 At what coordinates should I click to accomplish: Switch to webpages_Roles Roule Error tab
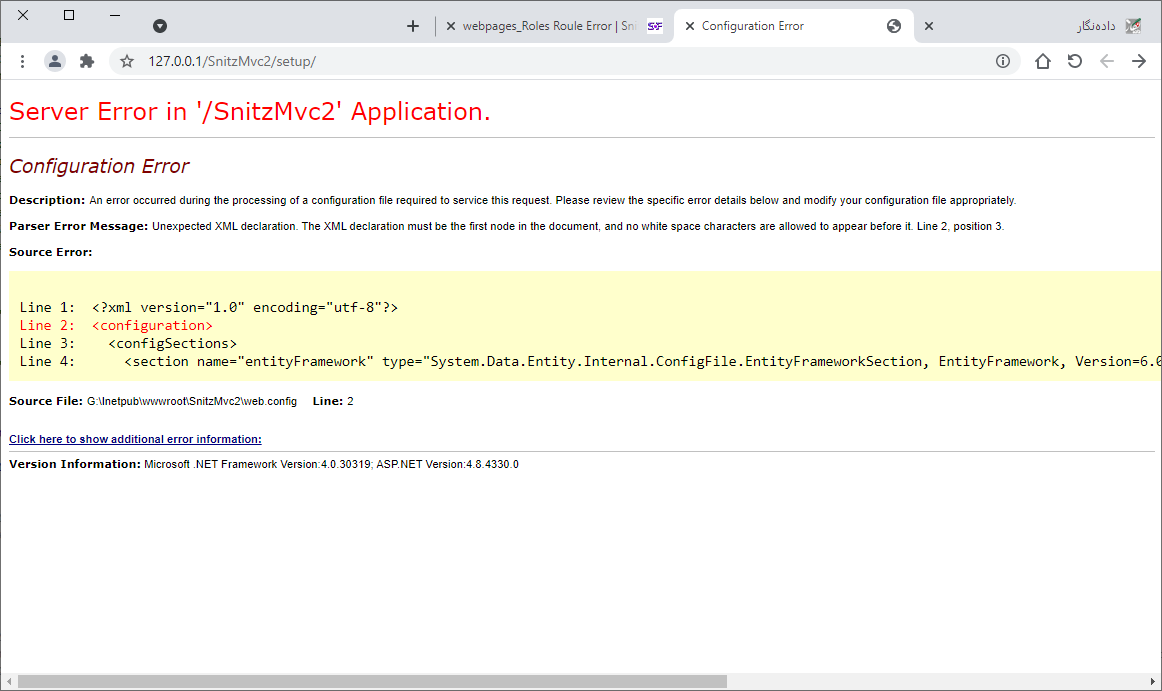[548, 26]
